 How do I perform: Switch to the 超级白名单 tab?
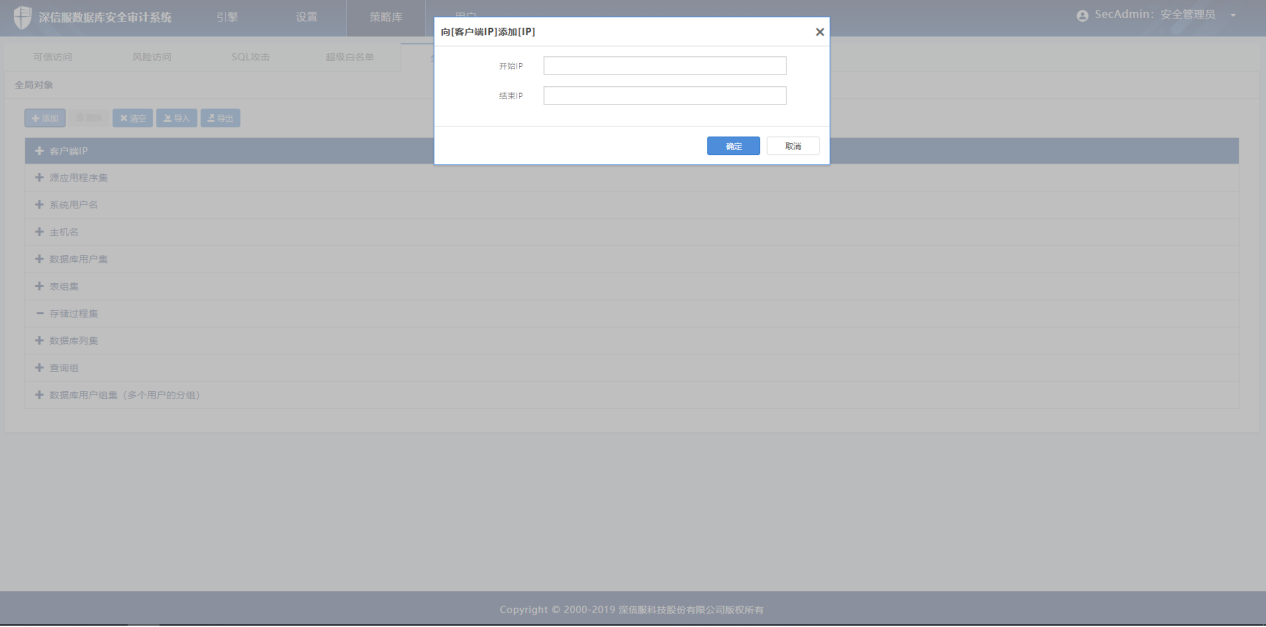350,57
